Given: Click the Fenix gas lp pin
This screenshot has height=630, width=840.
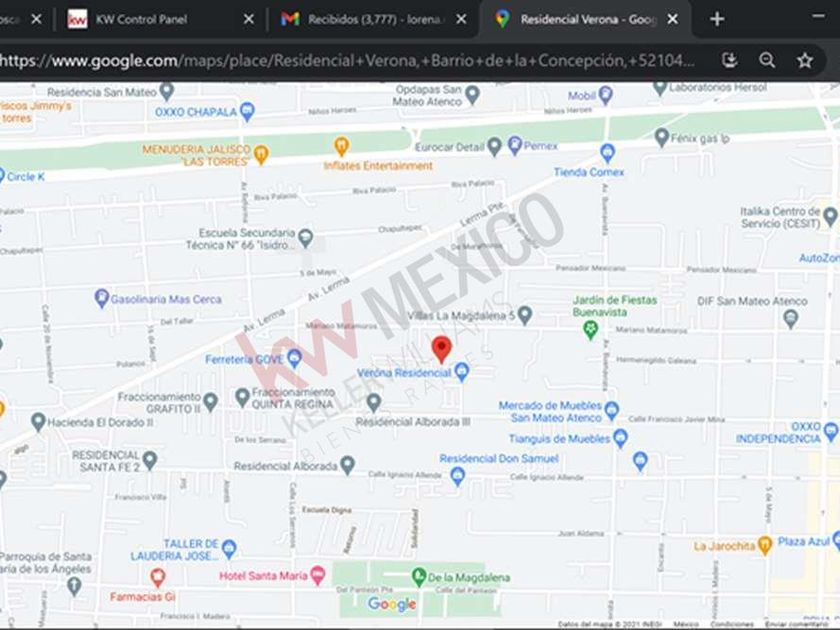Looking at the screenshot, I should 662,138.
